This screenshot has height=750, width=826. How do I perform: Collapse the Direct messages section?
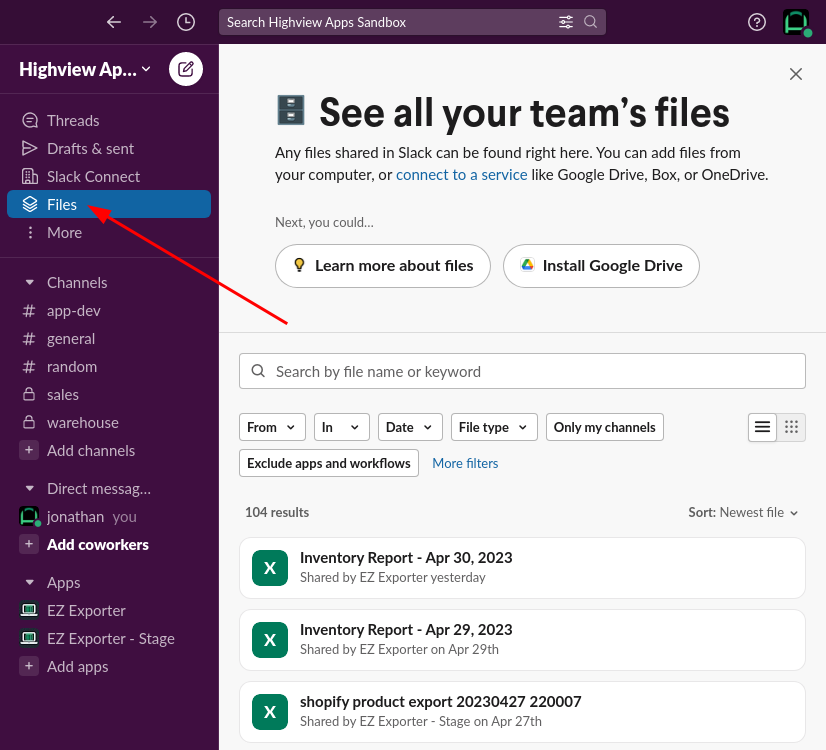[30, 489]
